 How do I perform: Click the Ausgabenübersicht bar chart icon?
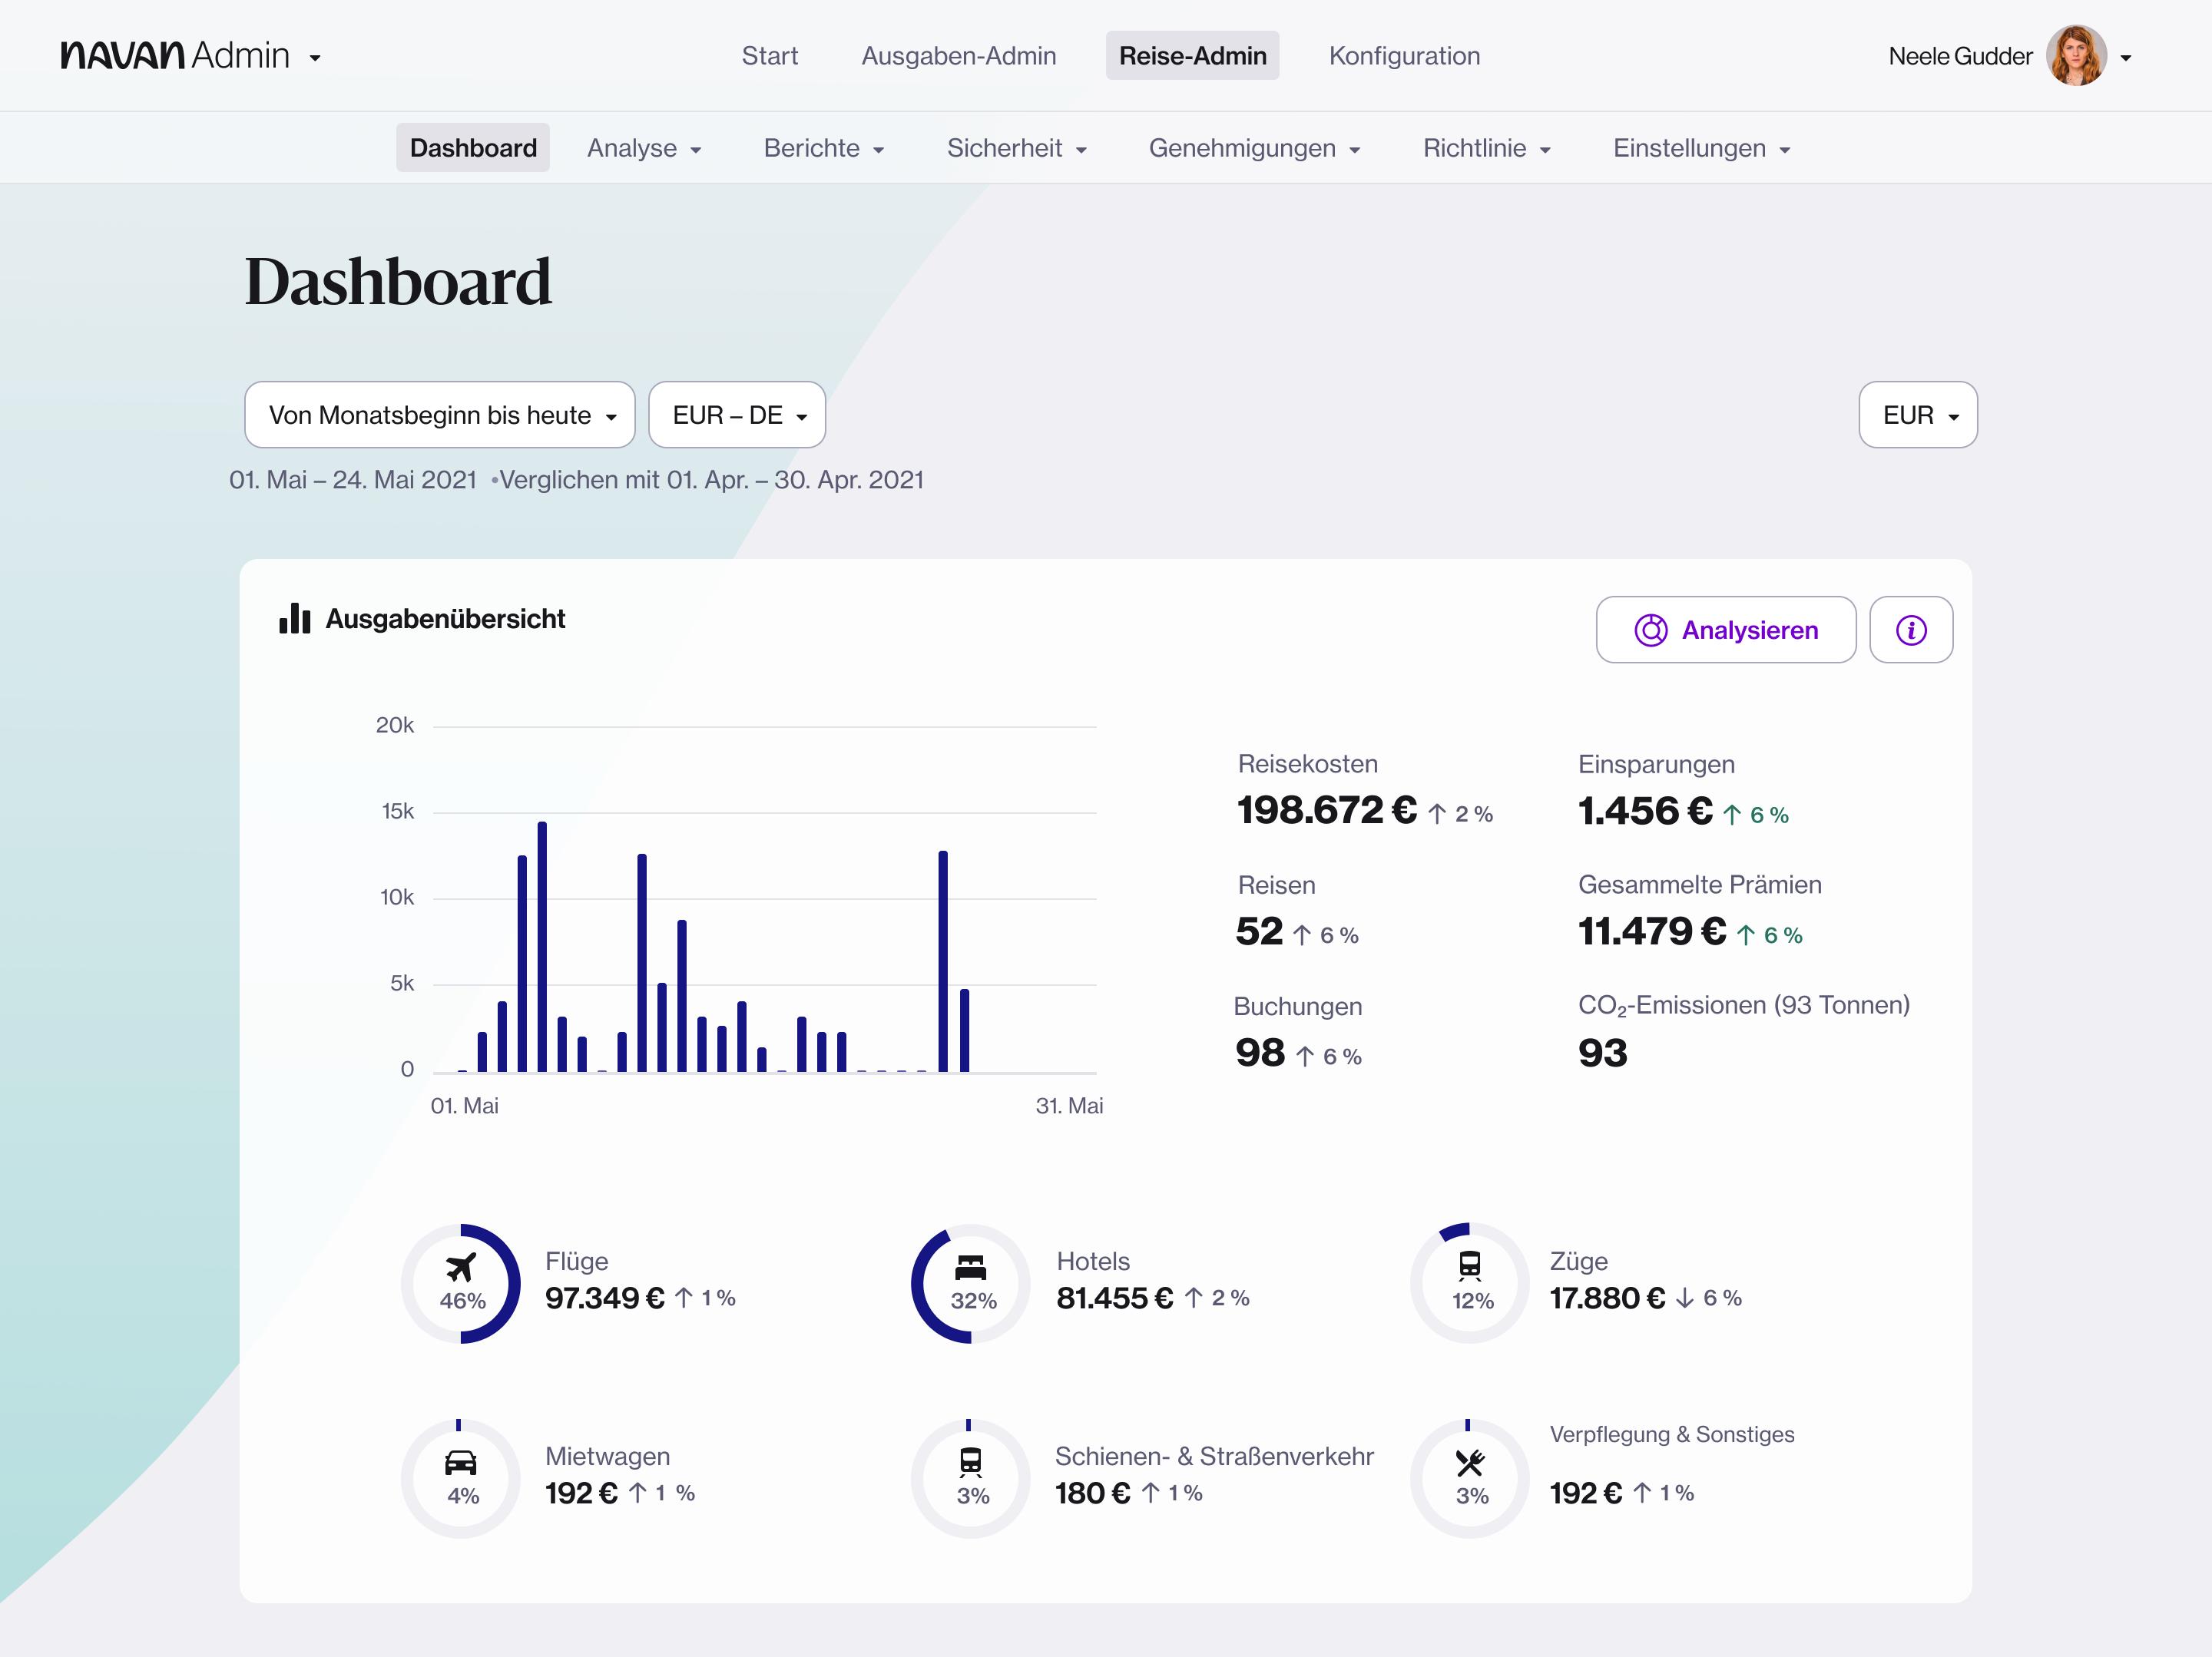(x=295, y=619)
